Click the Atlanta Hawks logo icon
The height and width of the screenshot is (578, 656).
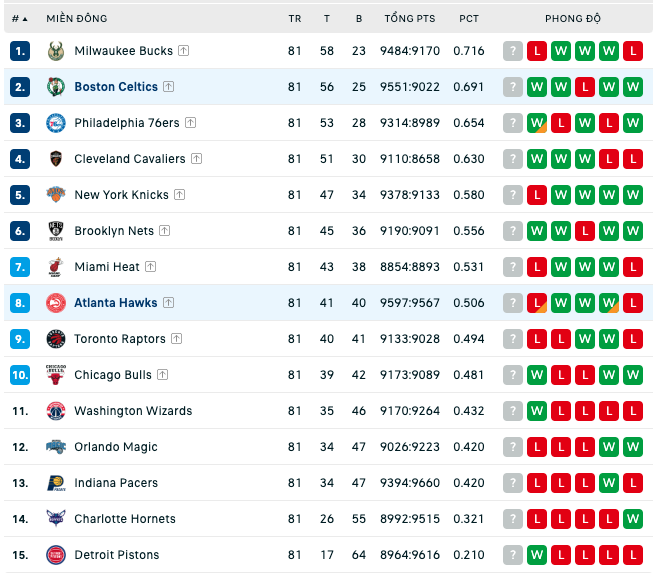56,303
